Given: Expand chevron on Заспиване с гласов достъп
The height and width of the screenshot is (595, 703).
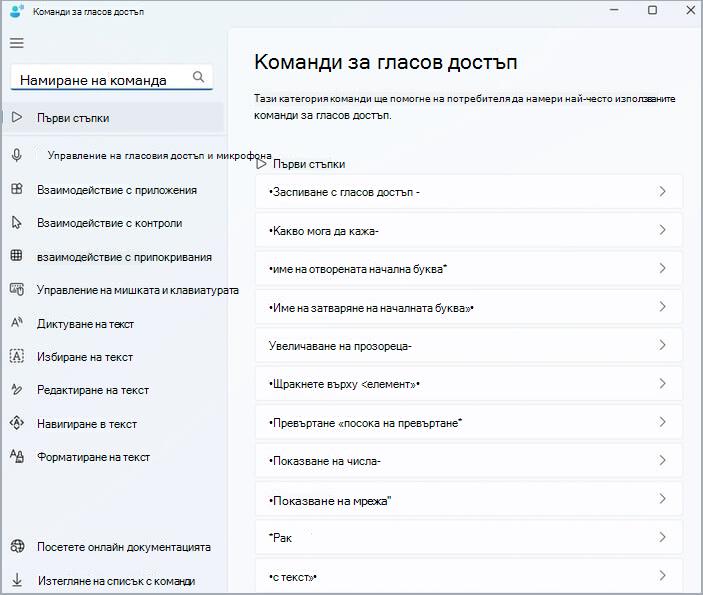Looking at the screenshot, I should 662,191.
